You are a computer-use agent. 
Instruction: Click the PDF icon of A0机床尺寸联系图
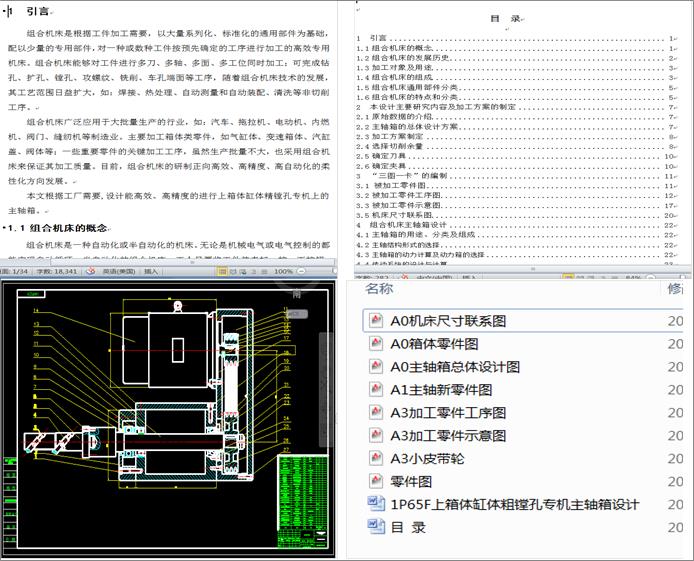pyautogui.click(x=376, y=320)
